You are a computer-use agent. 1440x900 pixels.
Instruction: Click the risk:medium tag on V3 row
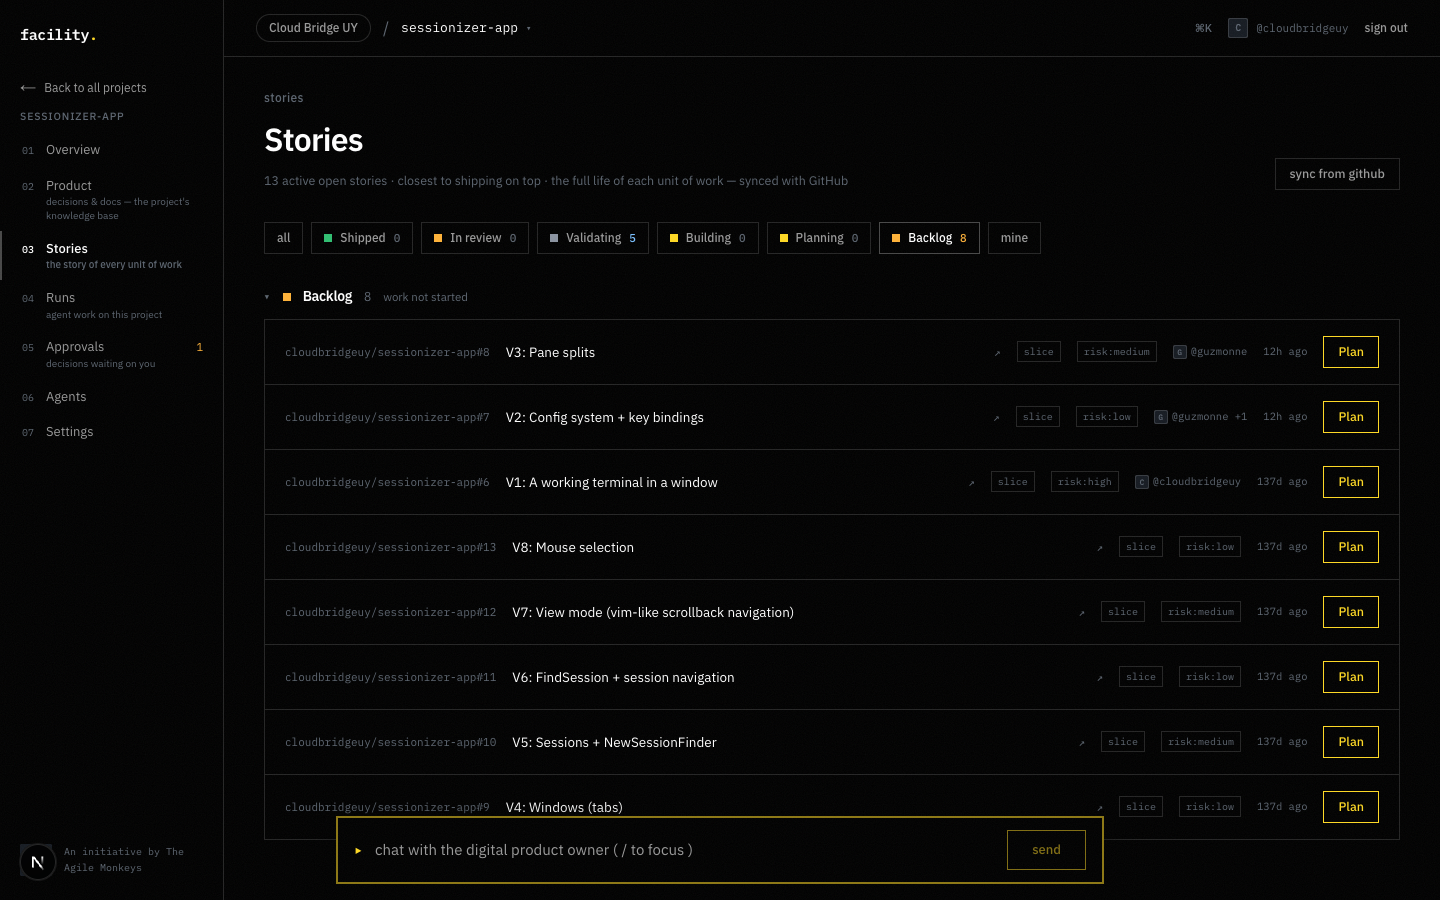click(x=1117, y=352)
